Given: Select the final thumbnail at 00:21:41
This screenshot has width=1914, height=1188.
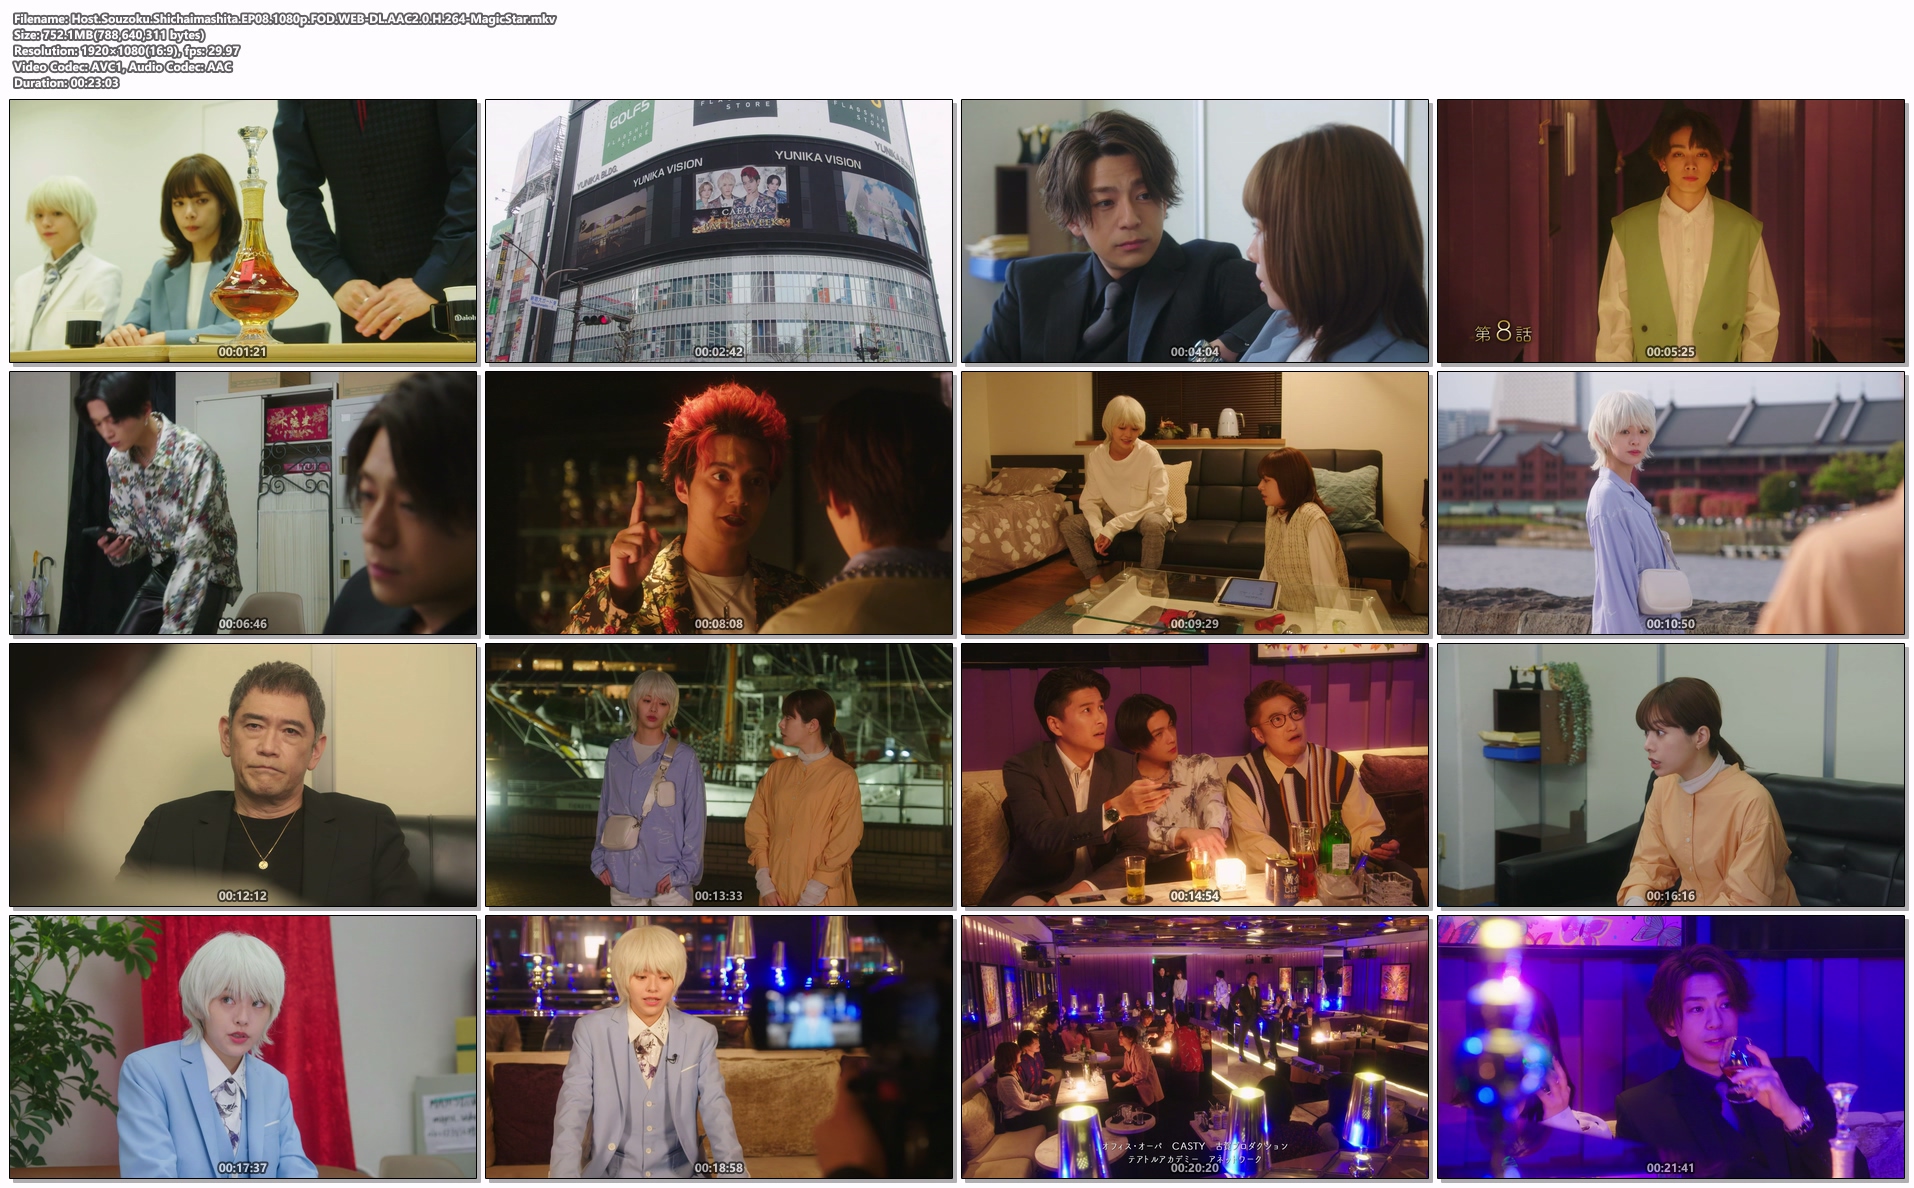Looking at the screenshot, I should coord(1671,1047).
